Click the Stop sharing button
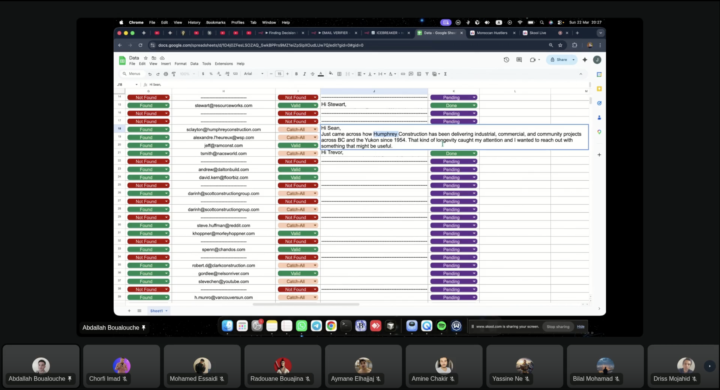 click(x=558, y=327)
